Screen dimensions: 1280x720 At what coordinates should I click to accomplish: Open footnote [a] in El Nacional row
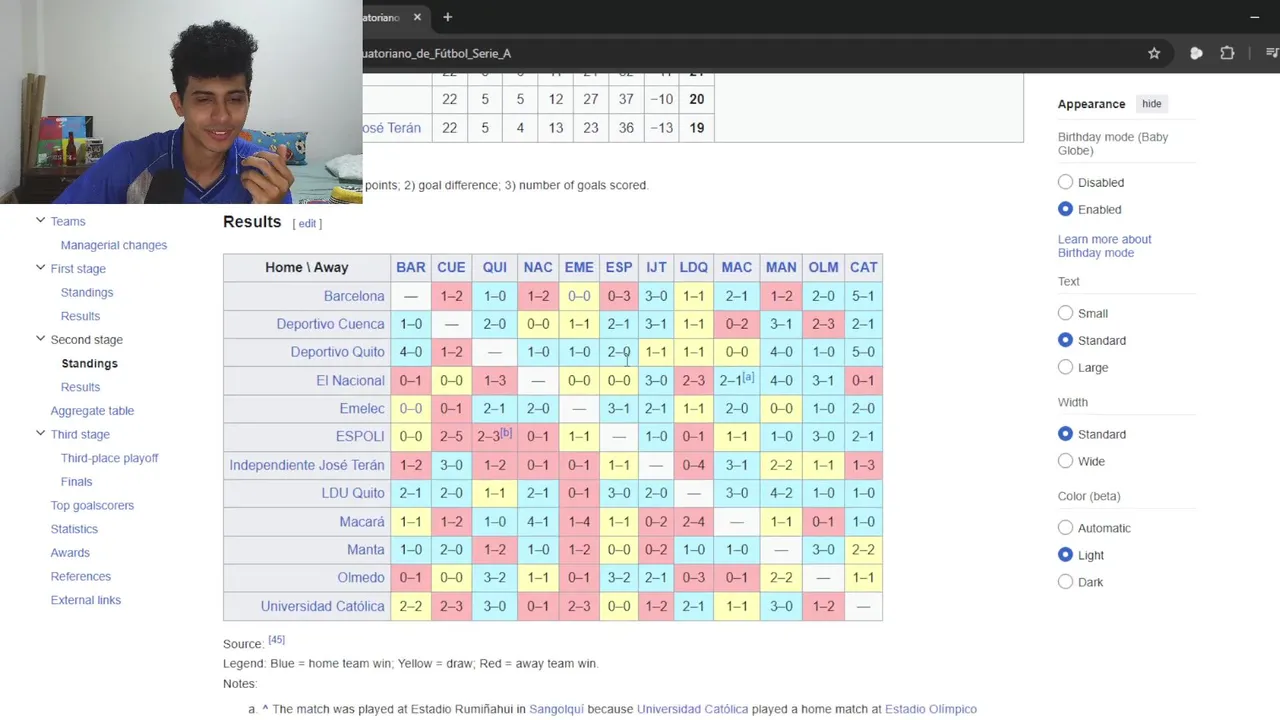coord(748,377)
